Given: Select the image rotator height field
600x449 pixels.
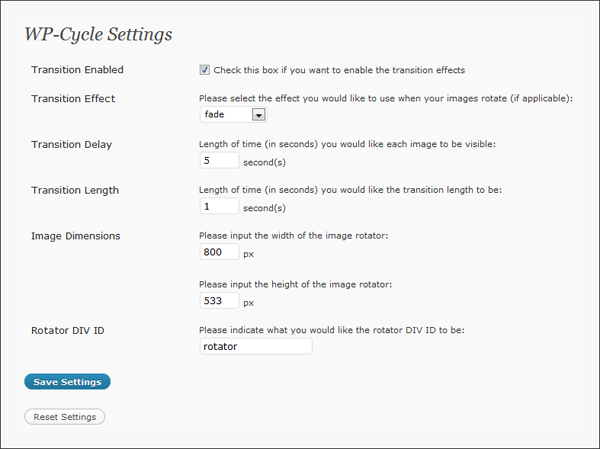Looking at the screenshot, I should 219,301.
